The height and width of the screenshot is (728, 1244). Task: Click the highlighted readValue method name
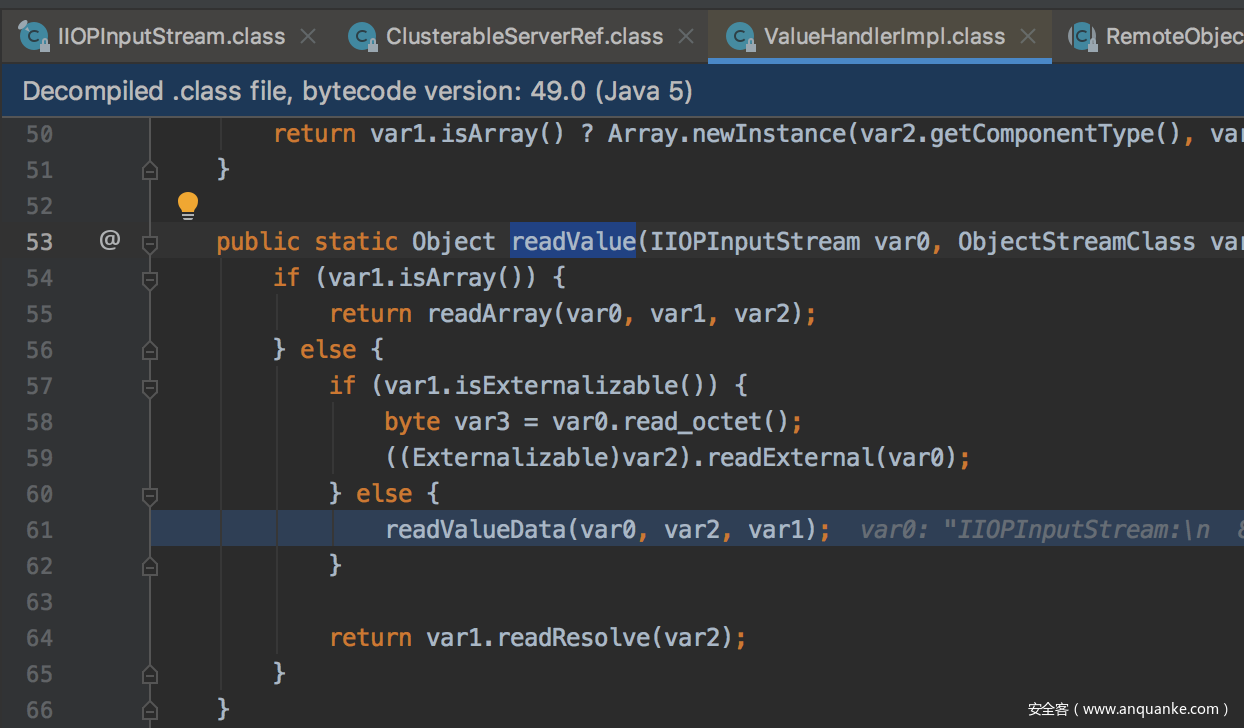point(573,242)
